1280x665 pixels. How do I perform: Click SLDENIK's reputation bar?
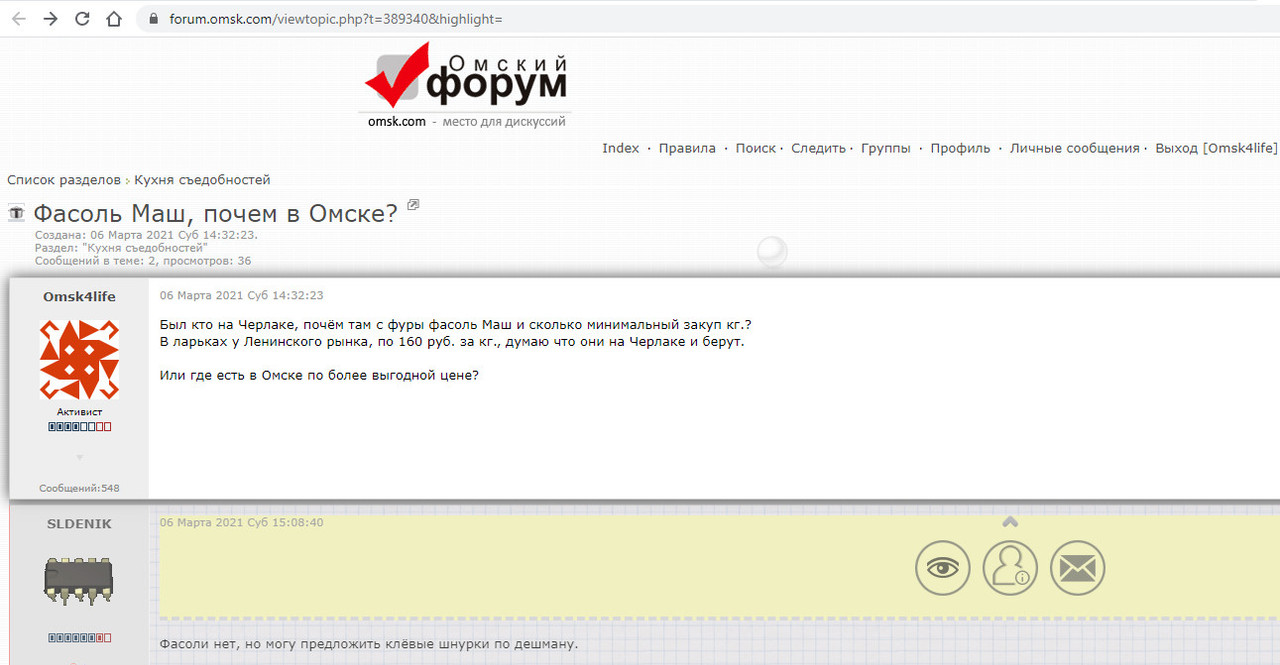(79, 637)
